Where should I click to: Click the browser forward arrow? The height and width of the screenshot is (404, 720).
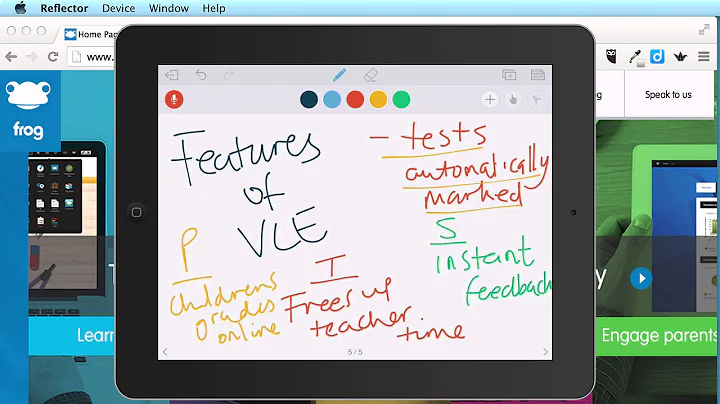(32, 57)
